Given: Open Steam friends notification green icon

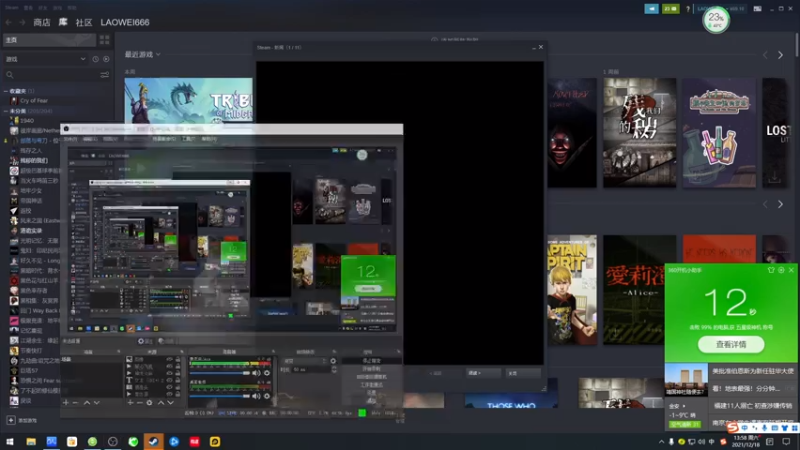Looking at the screenshot, I should tap(670, 9).
